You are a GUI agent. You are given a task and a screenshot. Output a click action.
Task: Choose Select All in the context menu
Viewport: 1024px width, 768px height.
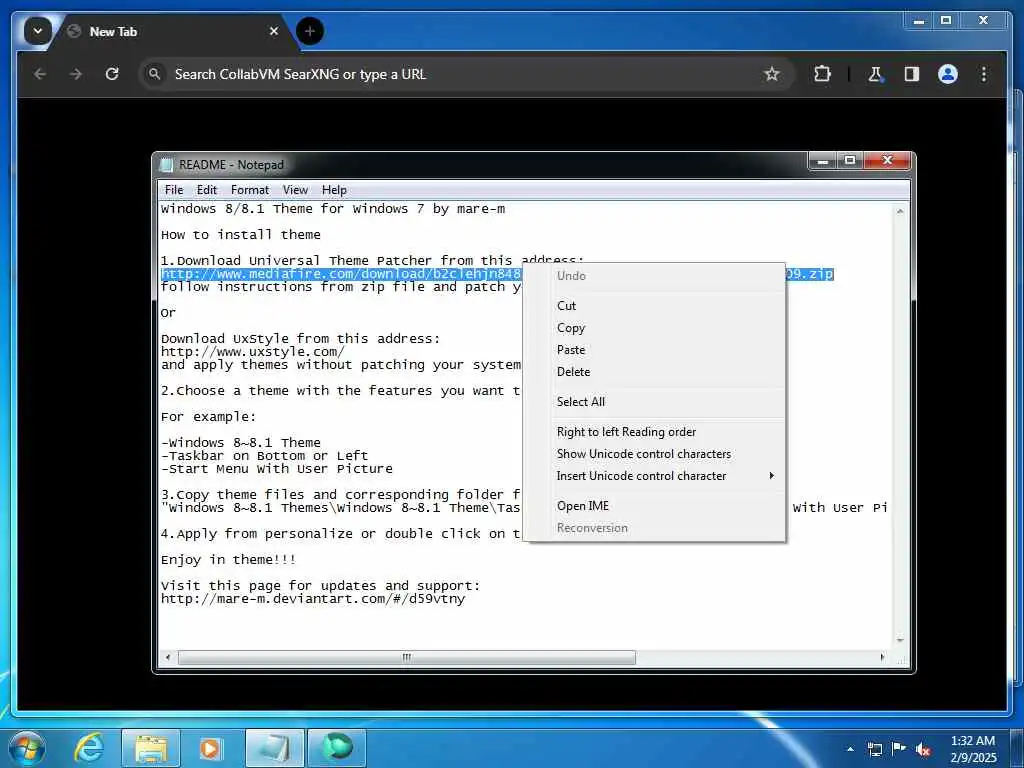(x=654, y=402)
